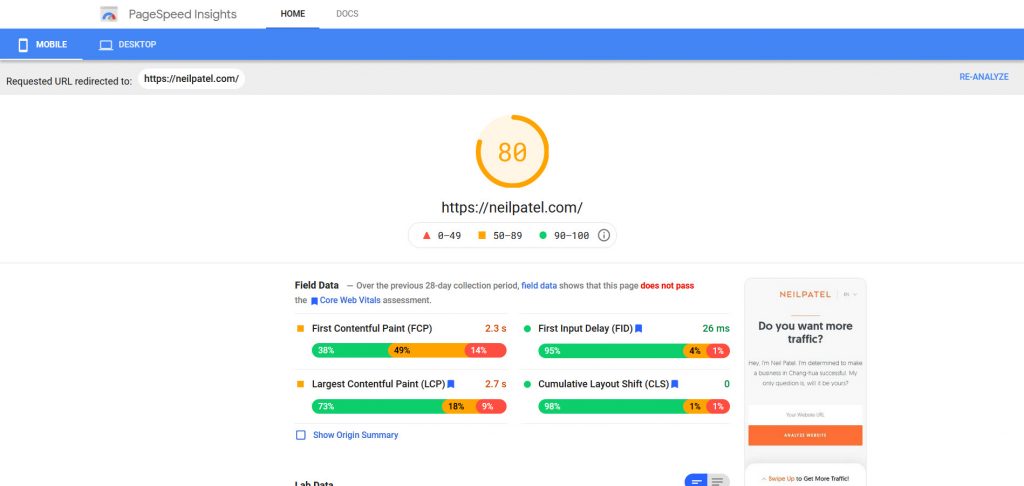Image resolution: width=1024 pixels, height=486 pixels.
Task: Click the https://neilpatel.com/ heading under score
Action: 512,208
